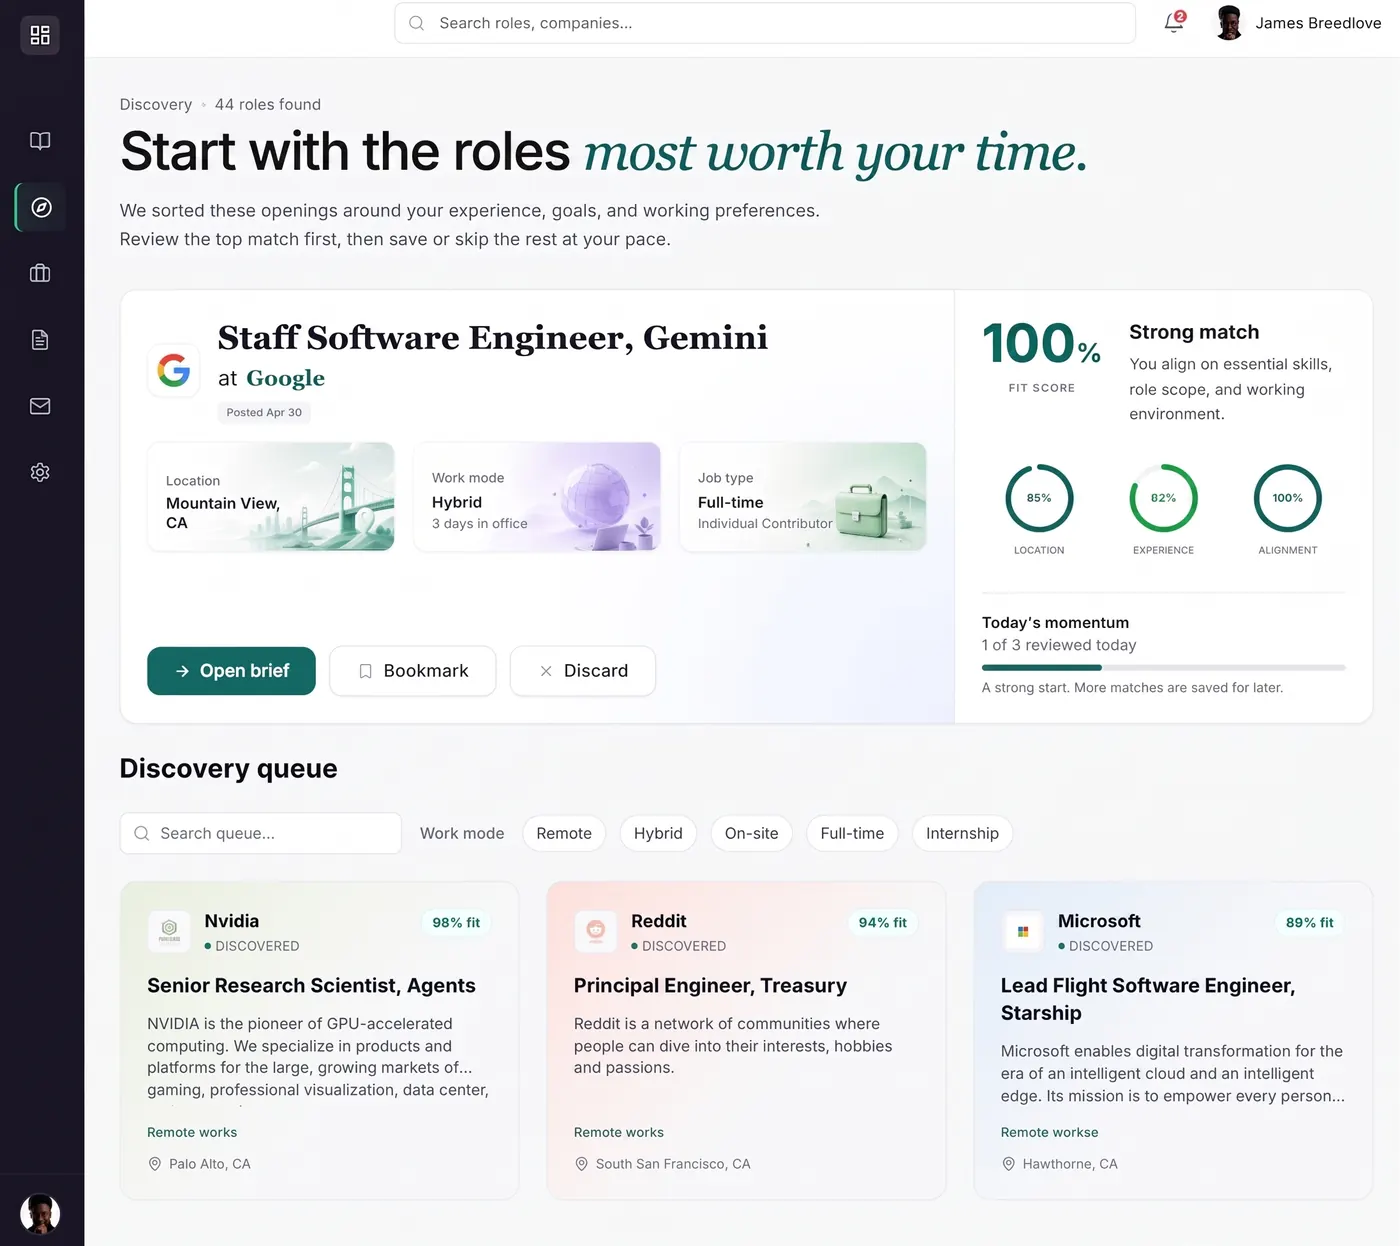
Task: Click the 100% Alignment score ring
Action: pos(1288,498)
